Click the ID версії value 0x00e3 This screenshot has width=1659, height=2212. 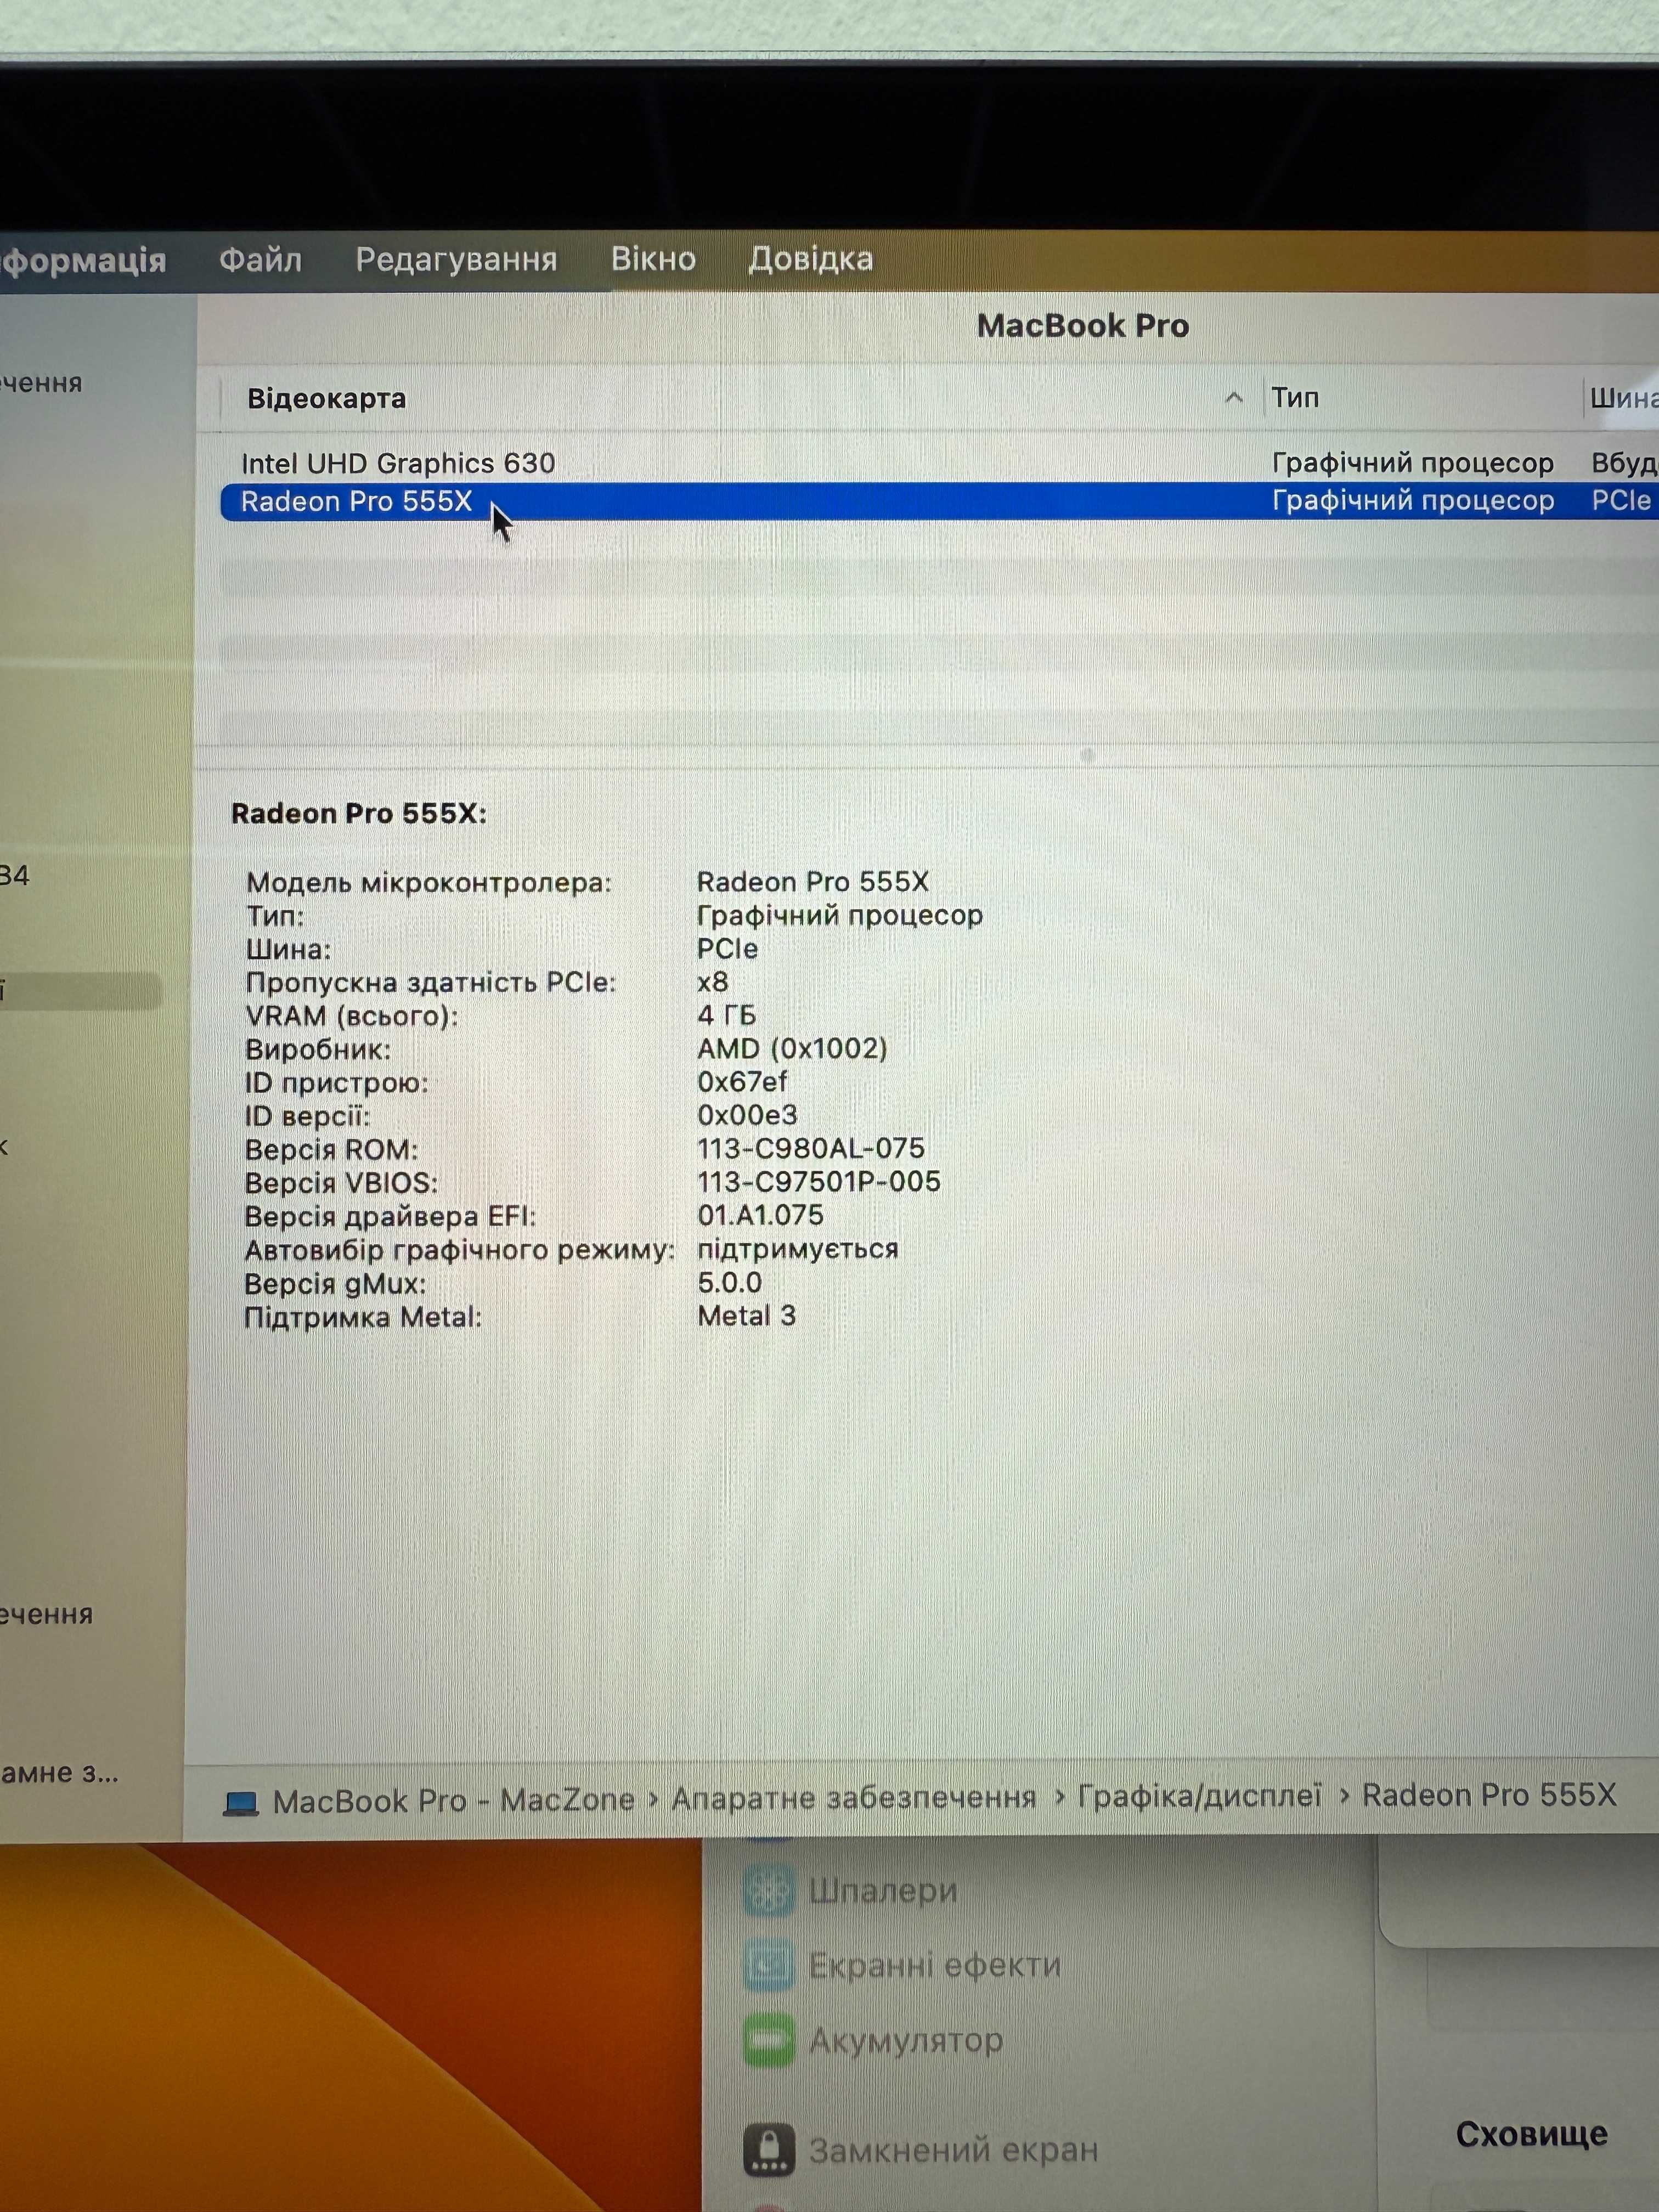(747, 1115)
